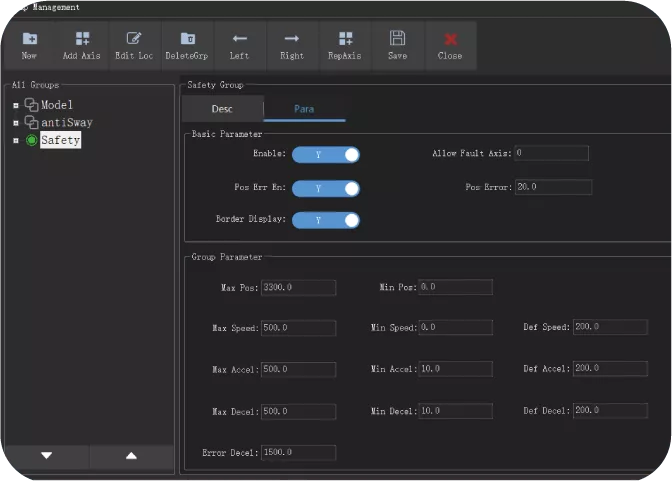Select the Model group label
This screenshot has width=672, height=483.
(x=57, y=105)
